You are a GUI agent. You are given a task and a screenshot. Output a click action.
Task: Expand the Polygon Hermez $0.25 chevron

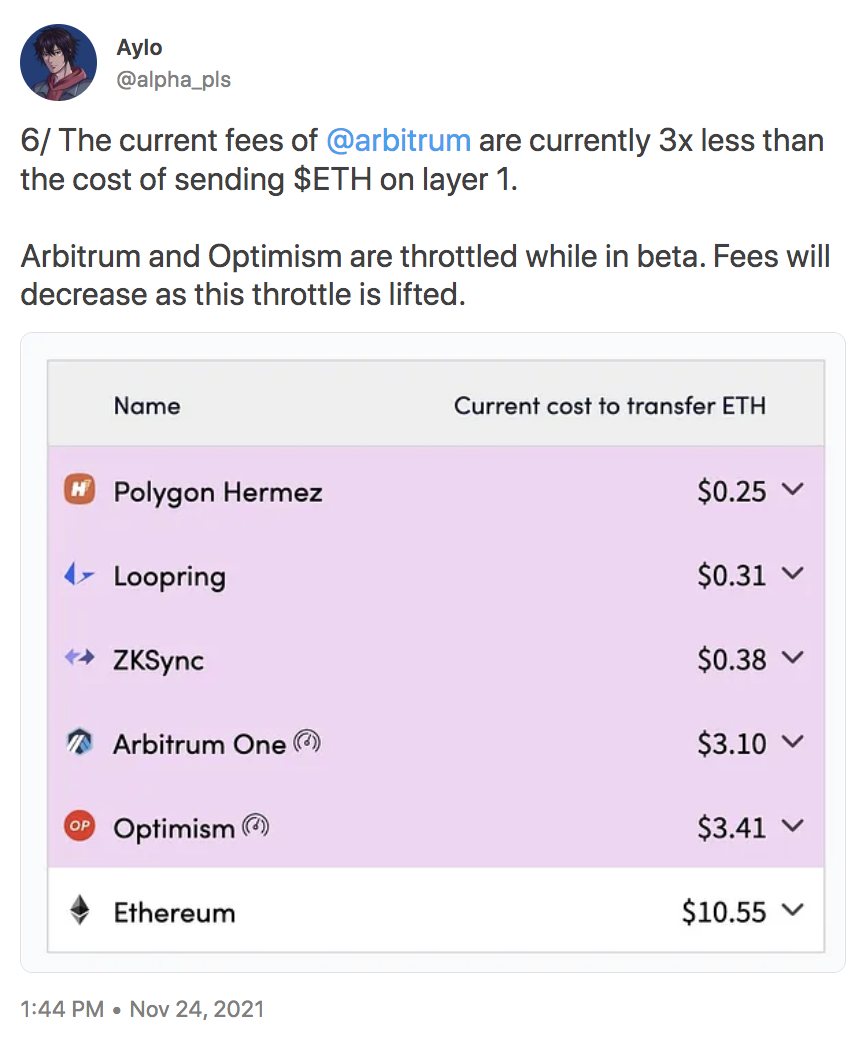click(792, 489)
